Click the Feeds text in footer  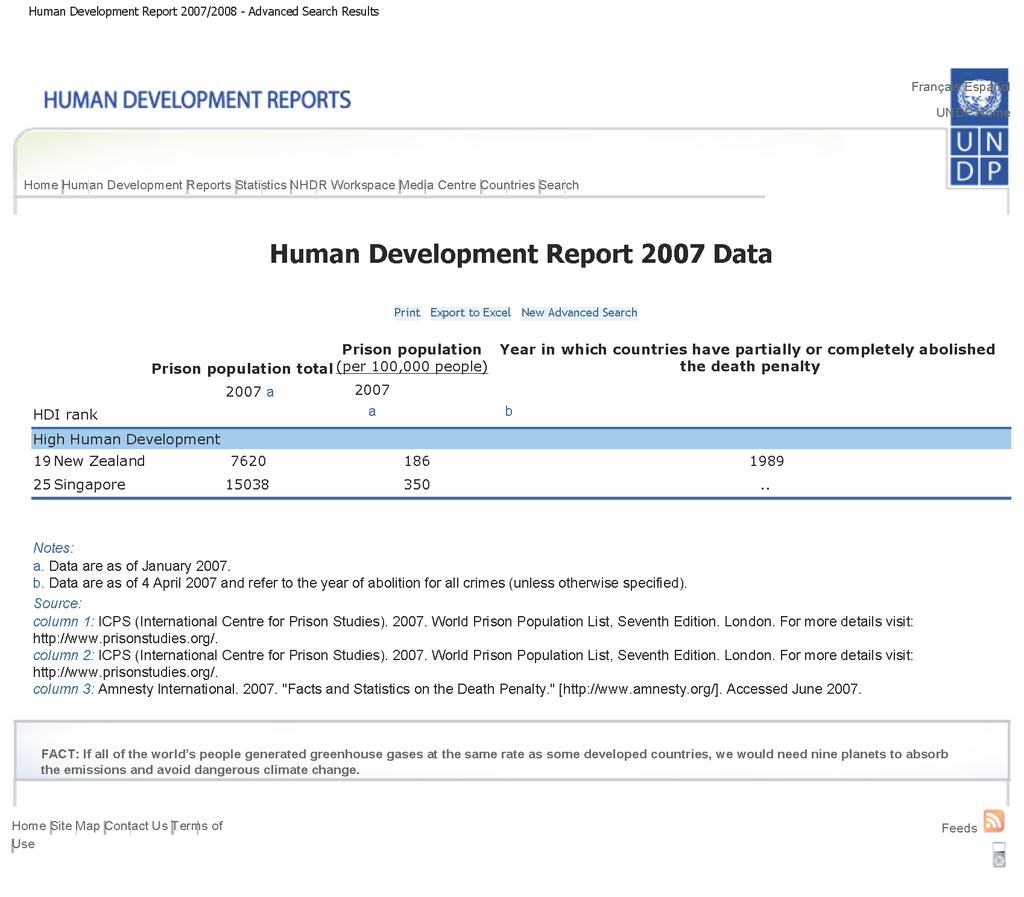(959, 828)
